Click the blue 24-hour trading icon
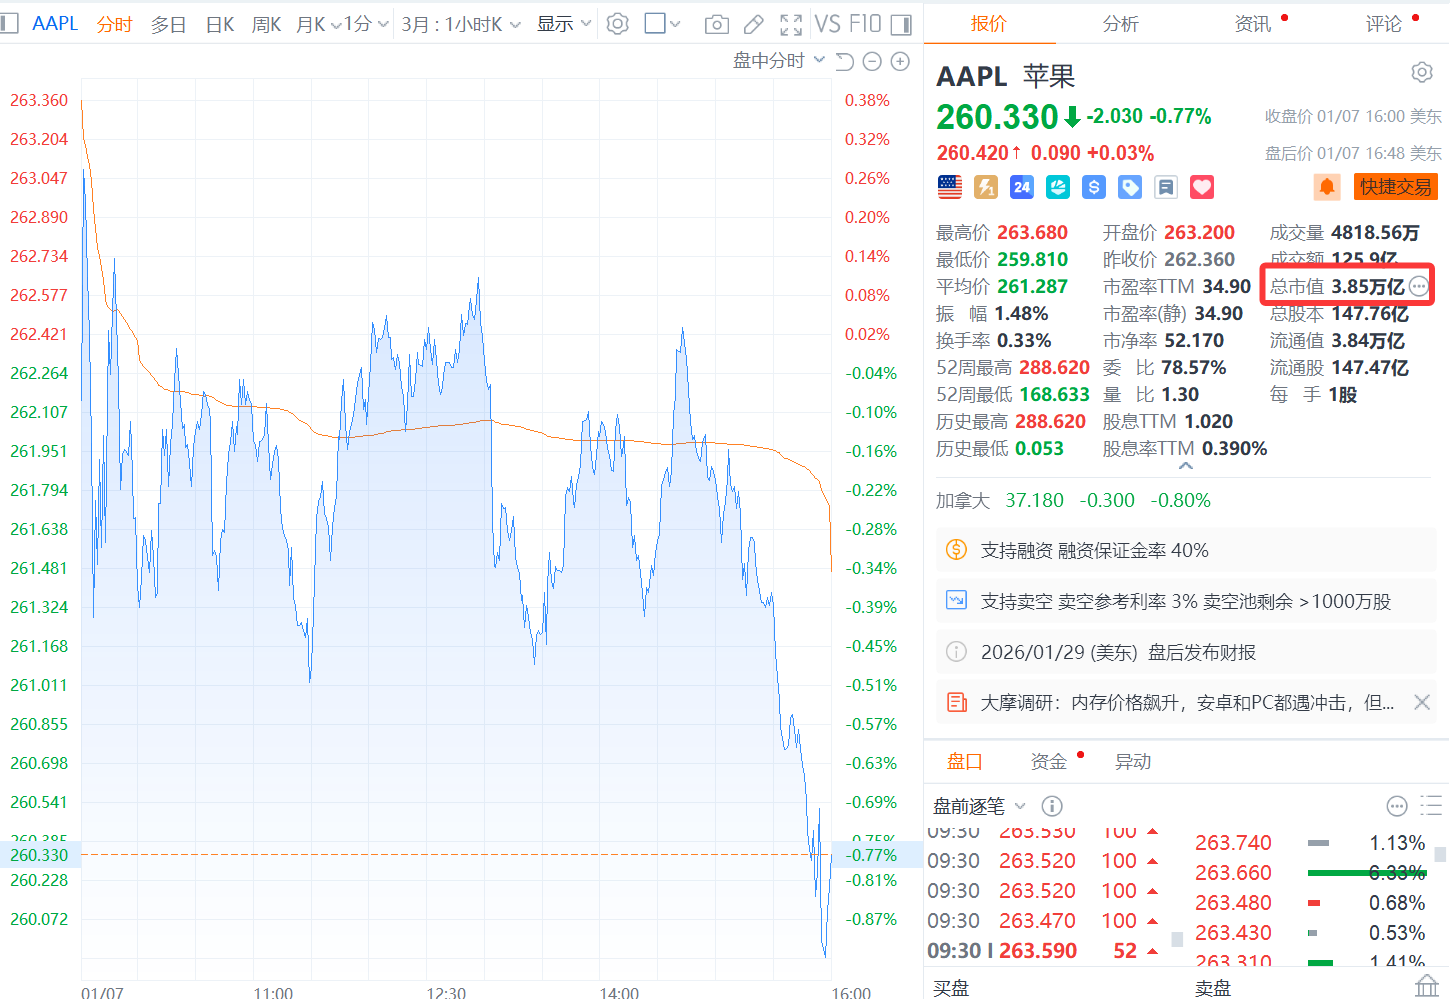The width and height of the screenshot is (1450, 999). 1021,187
